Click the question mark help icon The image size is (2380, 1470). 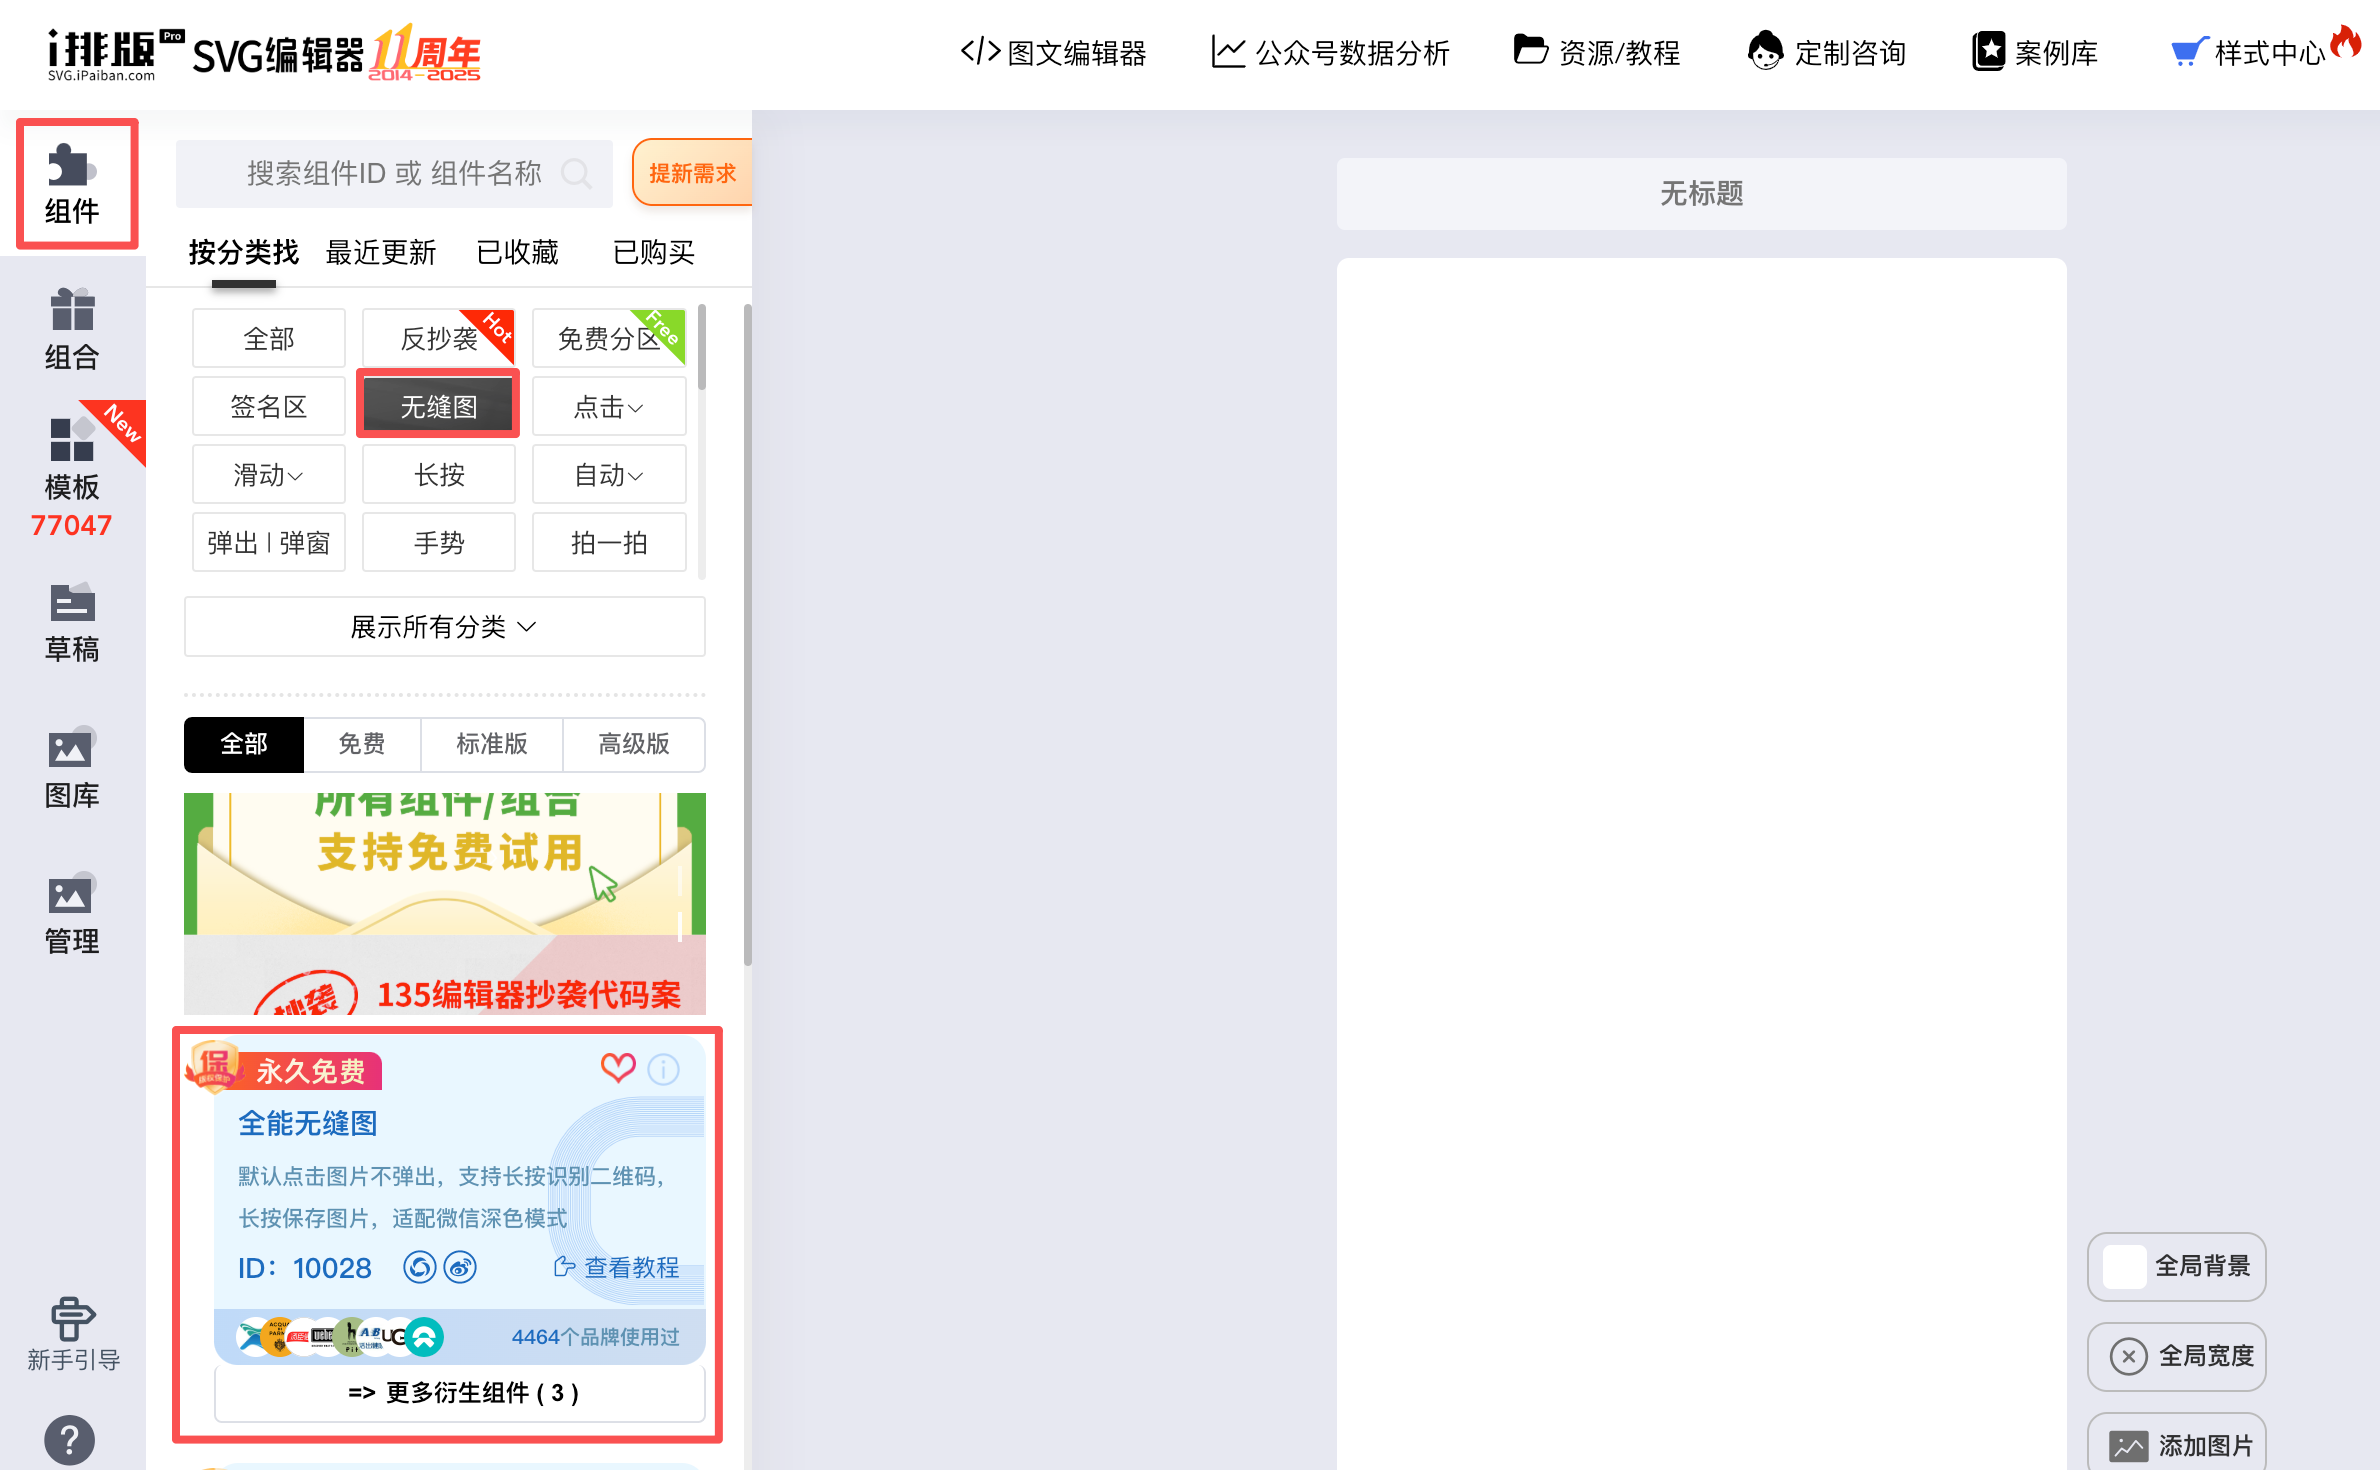tap(70, 1440)
